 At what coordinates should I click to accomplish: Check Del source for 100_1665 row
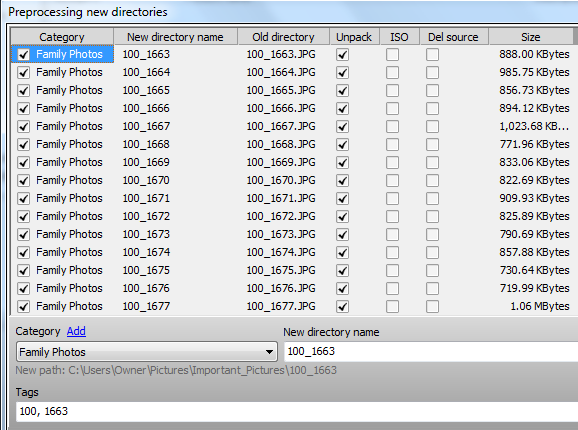tap(432, 91)
